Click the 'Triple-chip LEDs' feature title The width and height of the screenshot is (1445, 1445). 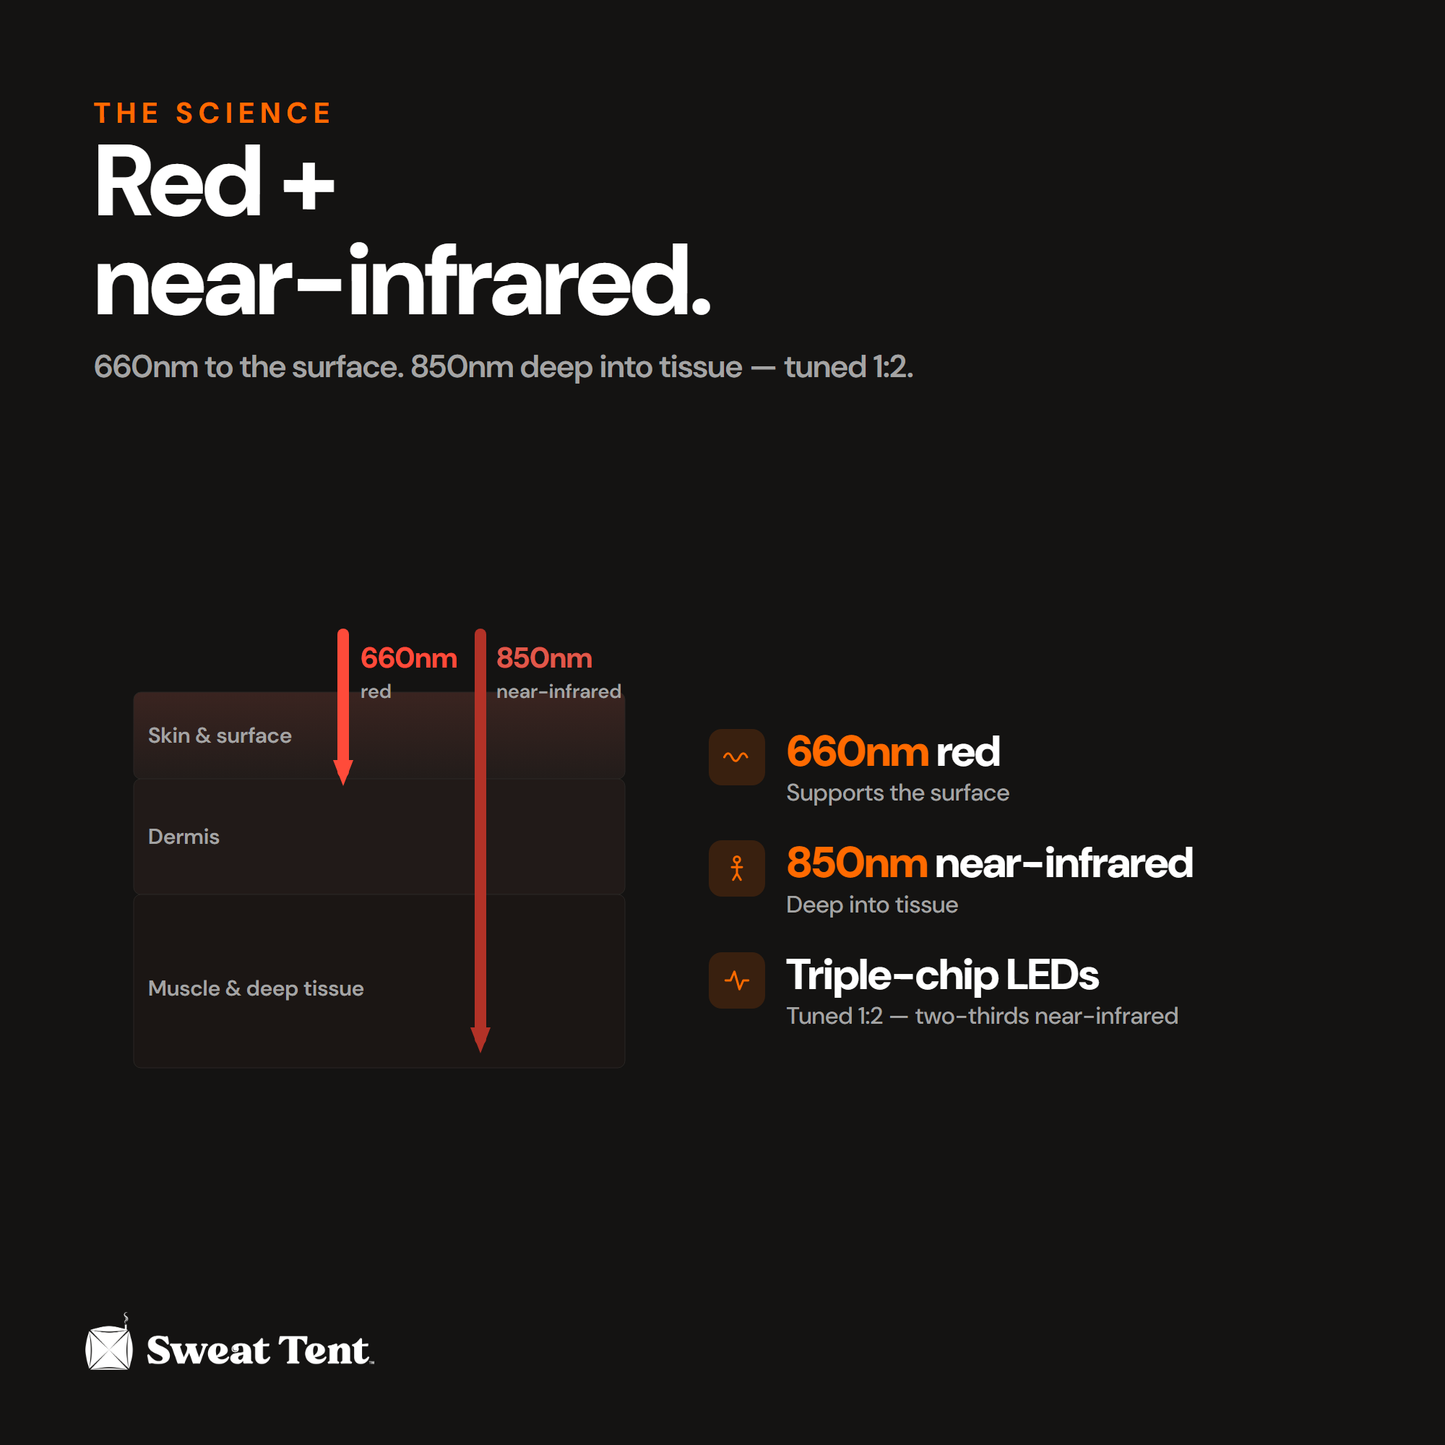tap(942, 975)
